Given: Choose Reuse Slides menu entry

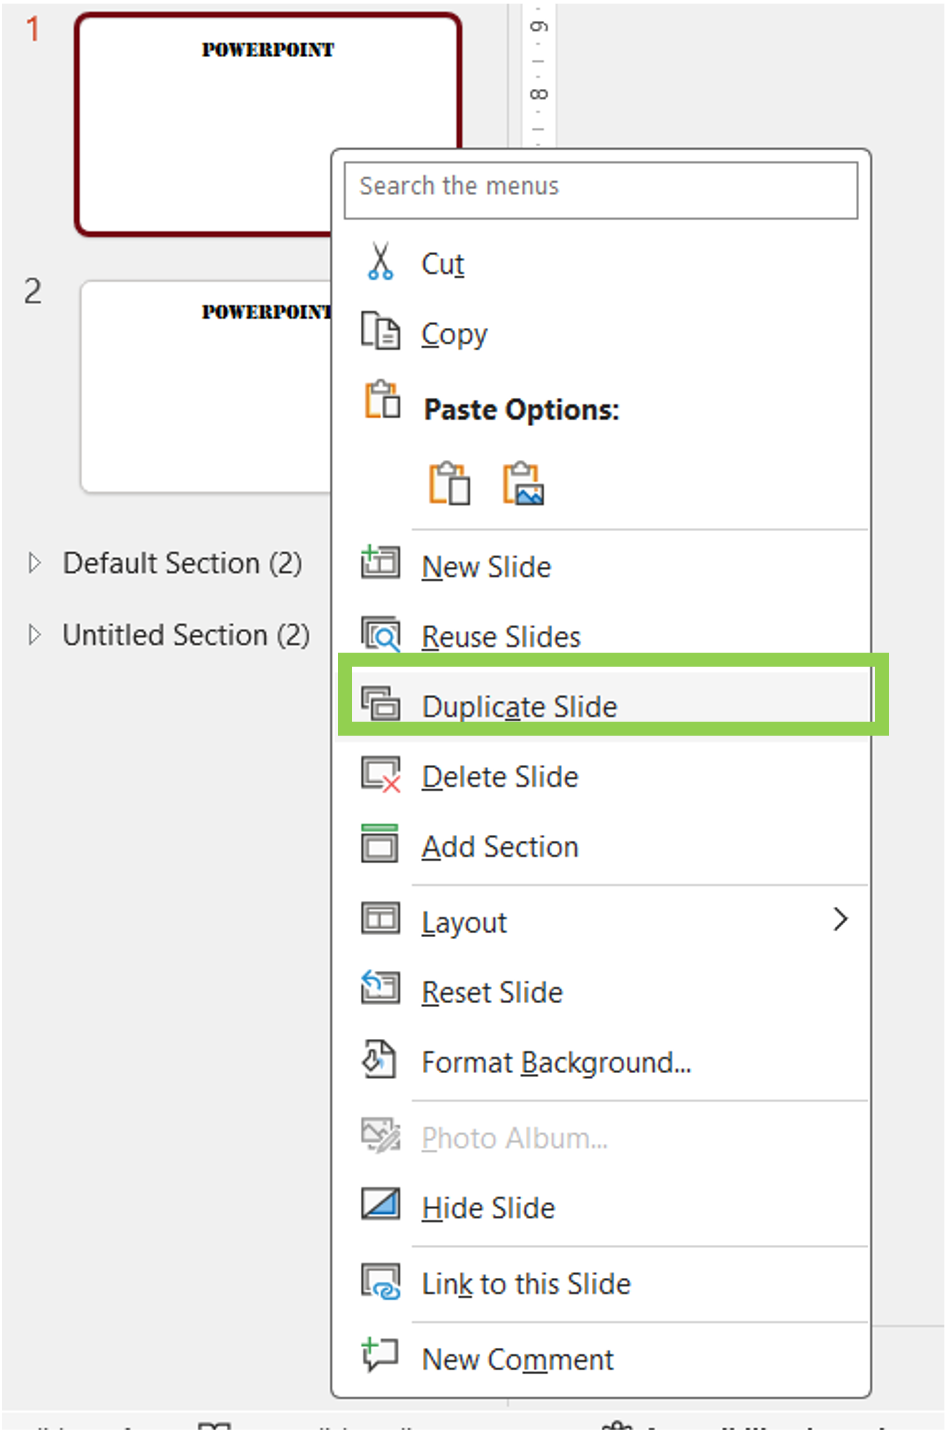Looking at the screenshot, I should point(500,637).
